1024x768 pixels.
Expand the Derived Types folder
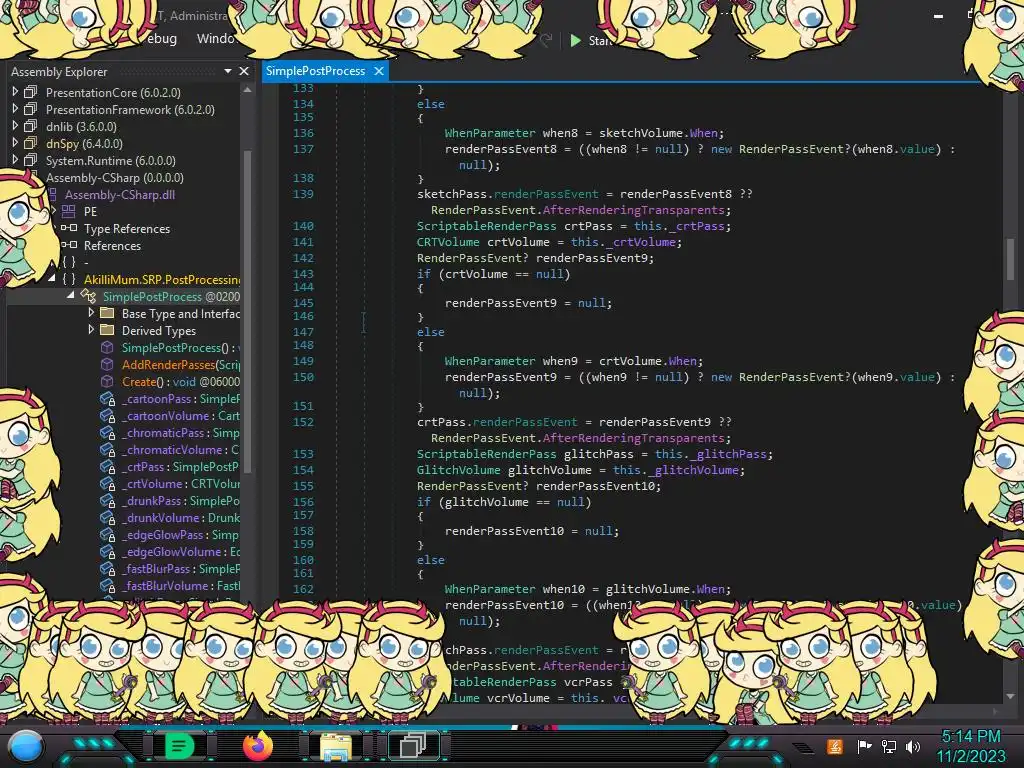(91, 330)
